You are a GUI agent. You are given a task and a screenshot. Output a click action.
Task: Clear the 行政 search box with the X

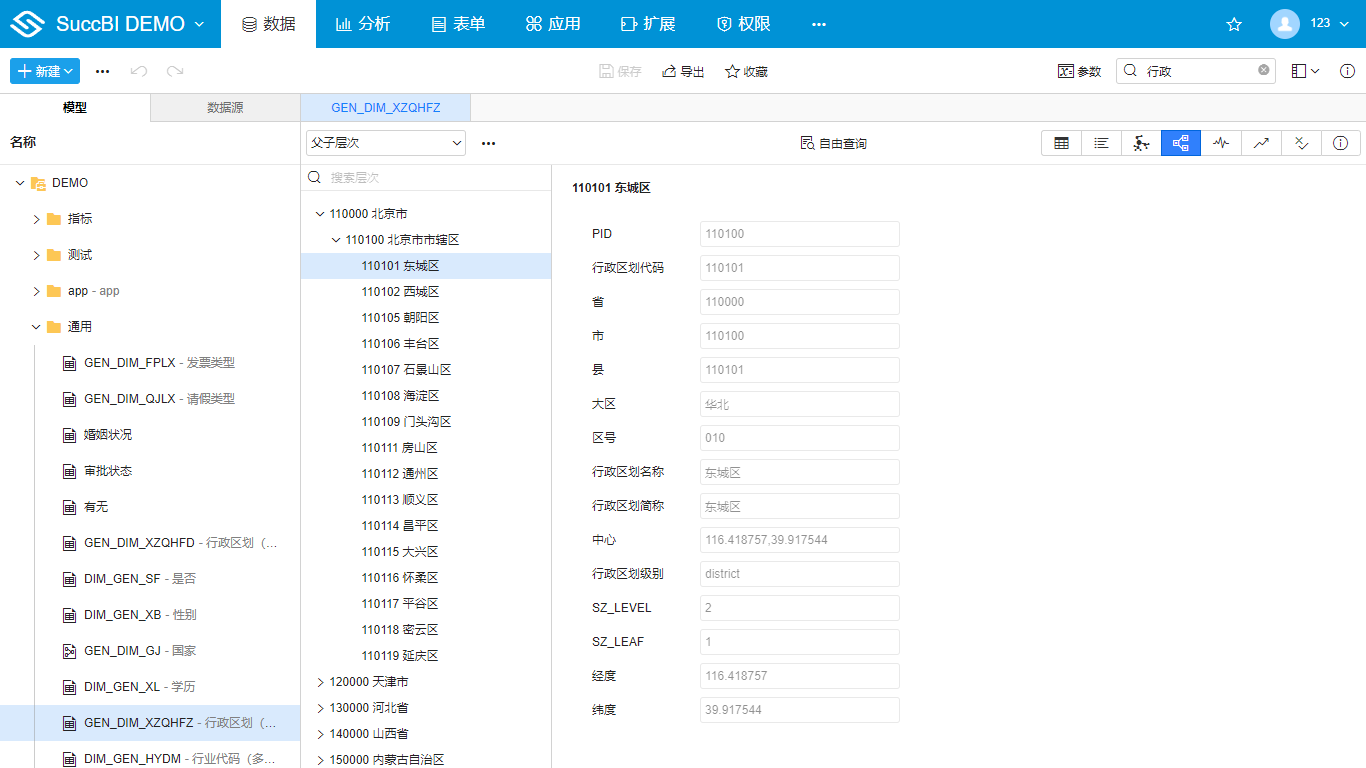[1262, 71]
